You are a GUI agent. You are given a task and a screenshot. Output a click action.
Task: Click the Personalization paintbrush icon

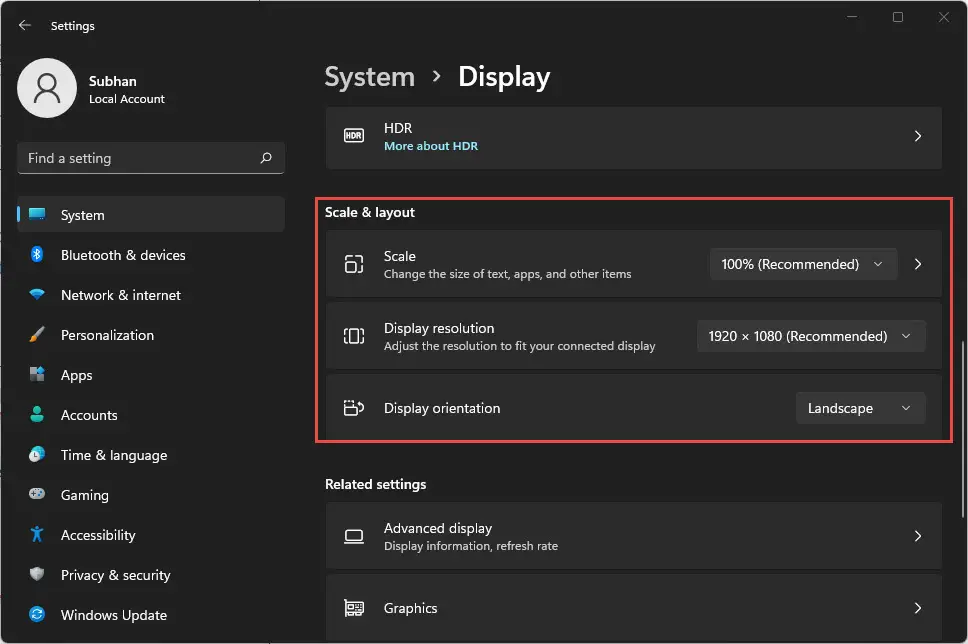(x=37, y=335)
